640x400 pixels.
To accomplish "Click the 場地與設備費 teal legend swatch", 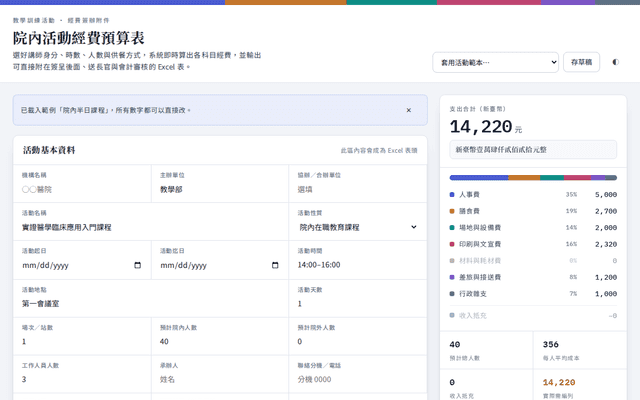I will [x=452, y=228].
